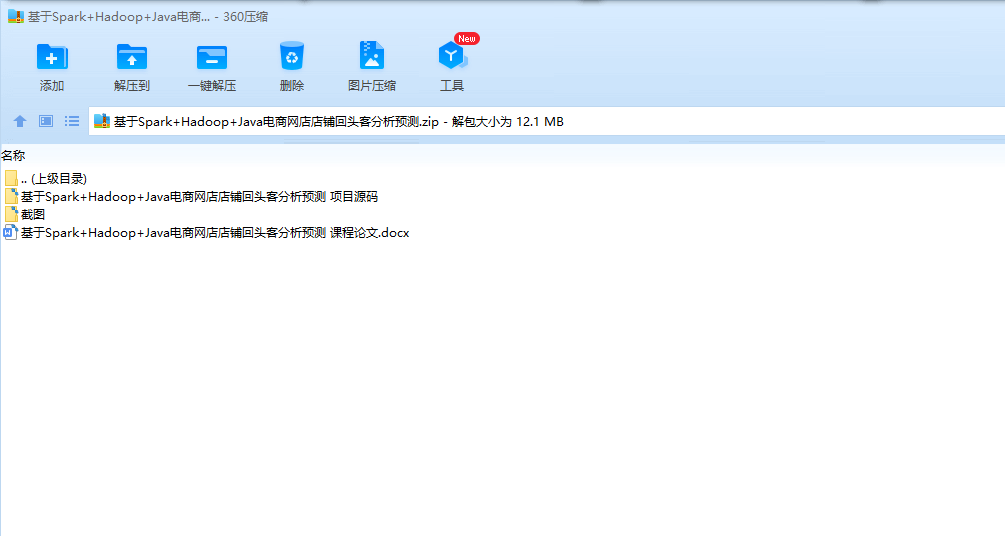The width and height of the screenshot is (1005, 536).
Task: Select the '.. (上级目录)' row text
Action: point(53,178)
